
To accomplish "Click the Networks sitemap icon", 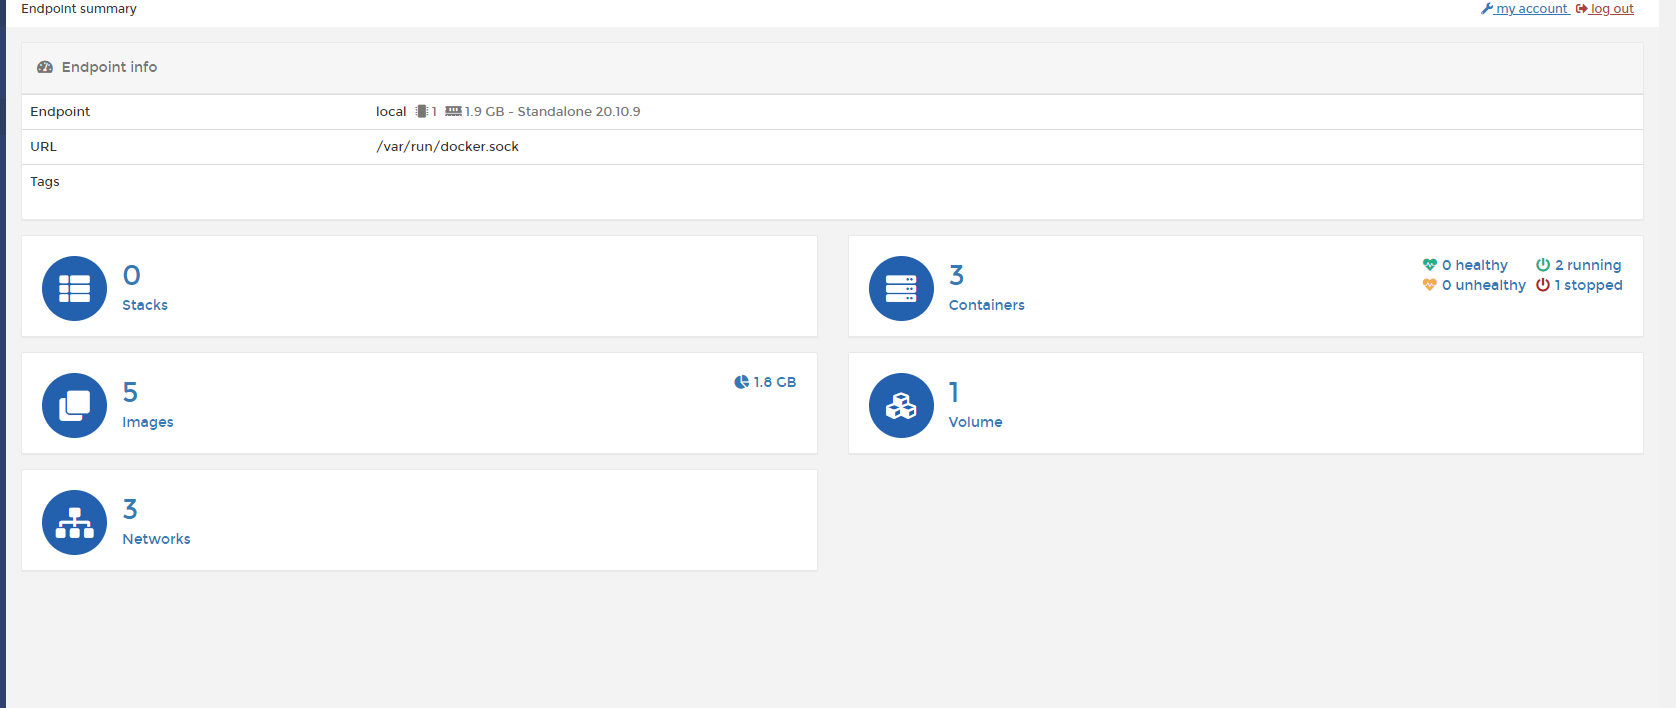I will pos(74,522).
